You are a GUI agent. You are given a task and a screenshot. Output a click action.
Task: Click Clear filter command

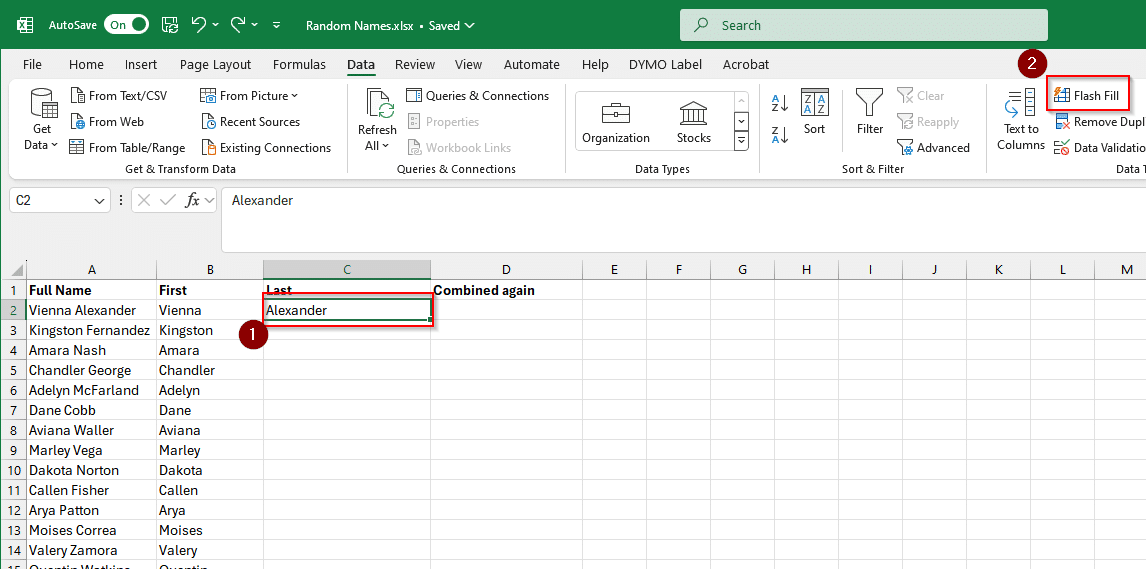point(921,96)
